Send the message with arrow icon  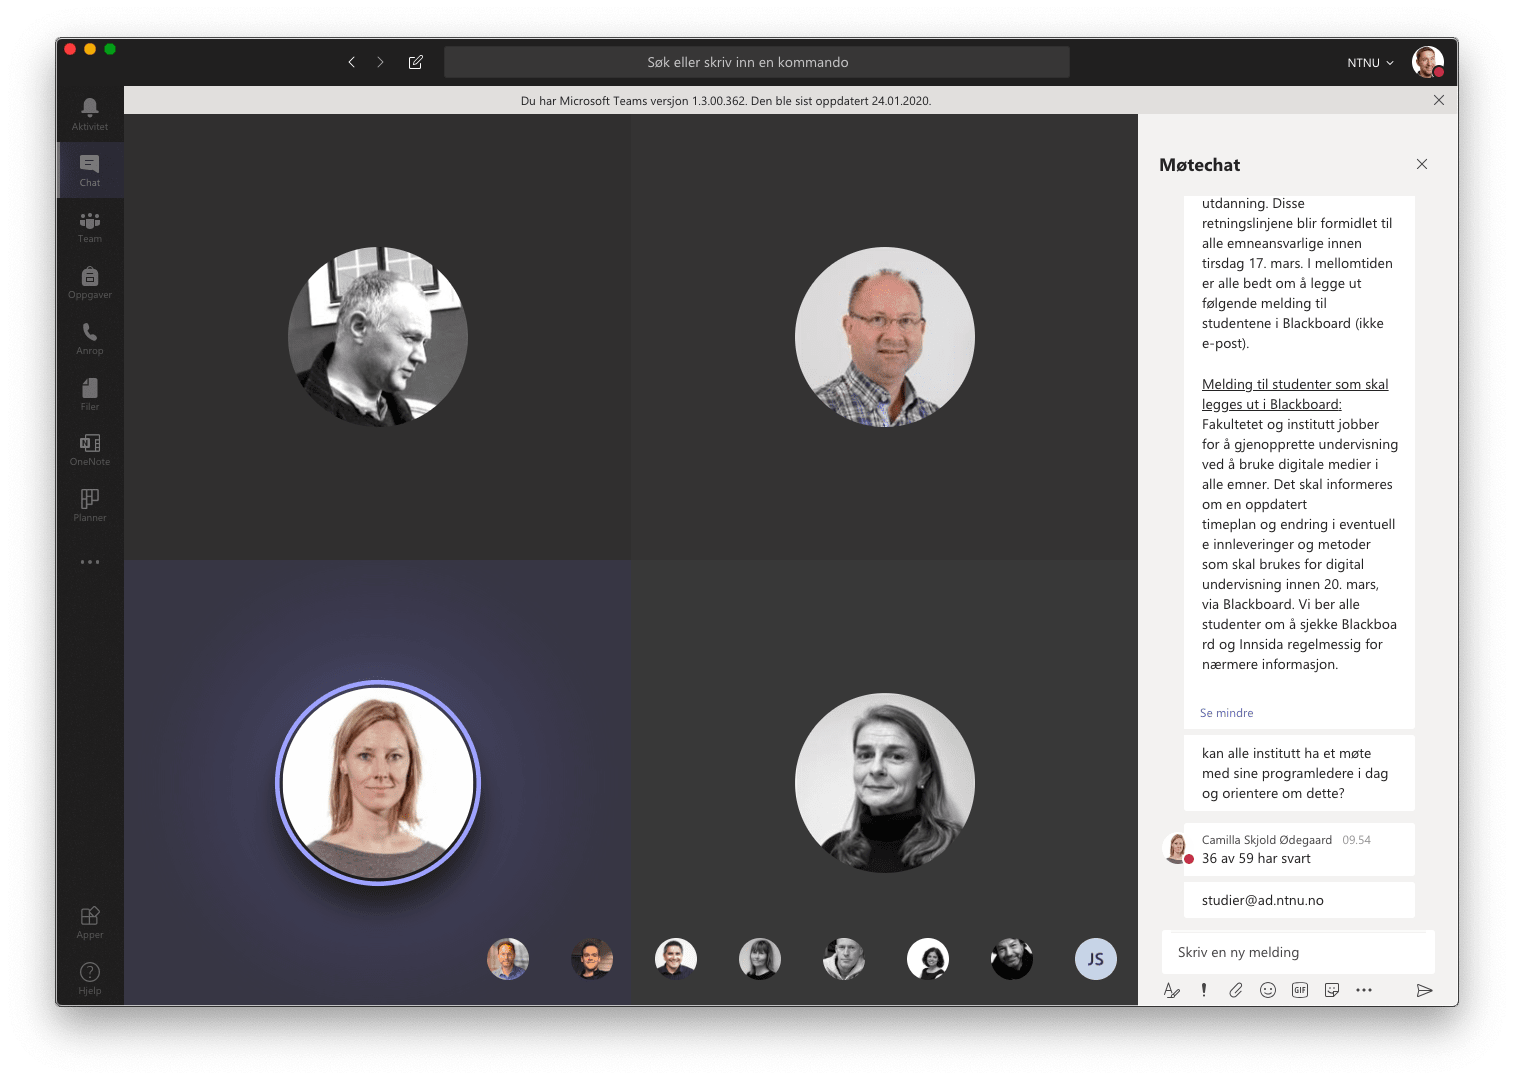coord(1424,990)
